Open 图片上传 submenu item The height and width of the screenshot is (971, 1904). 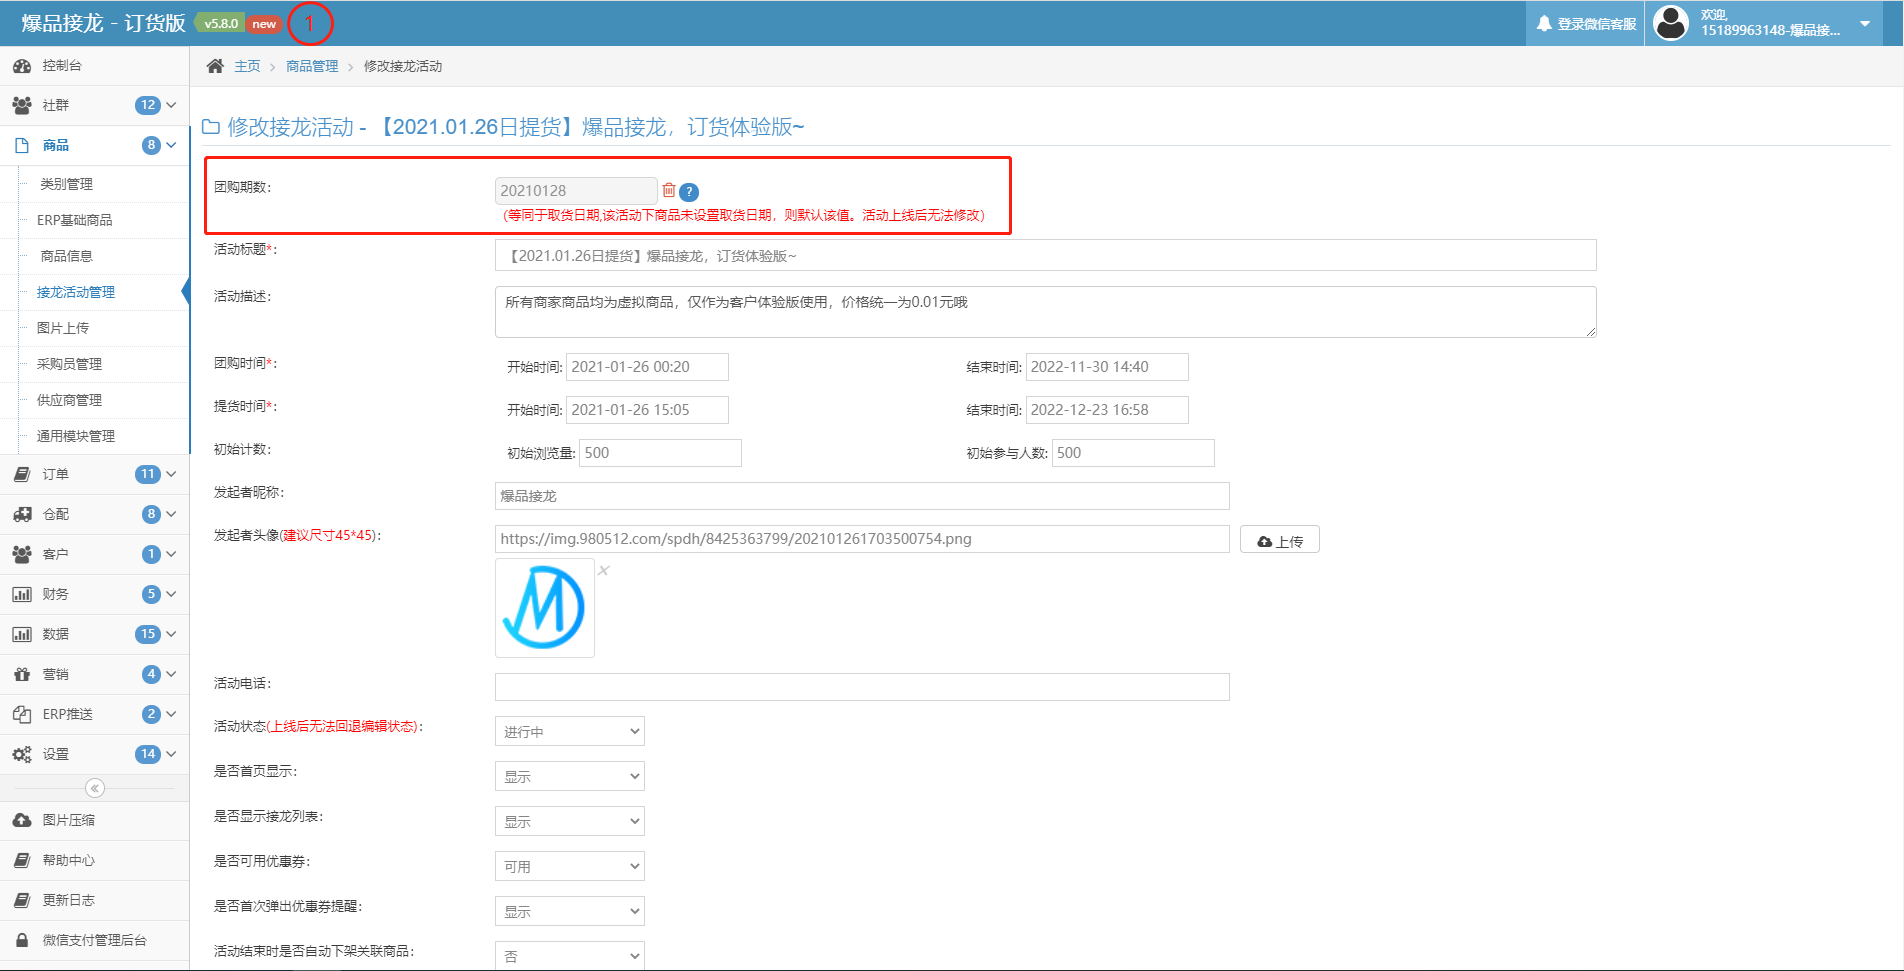click(63, 328)
